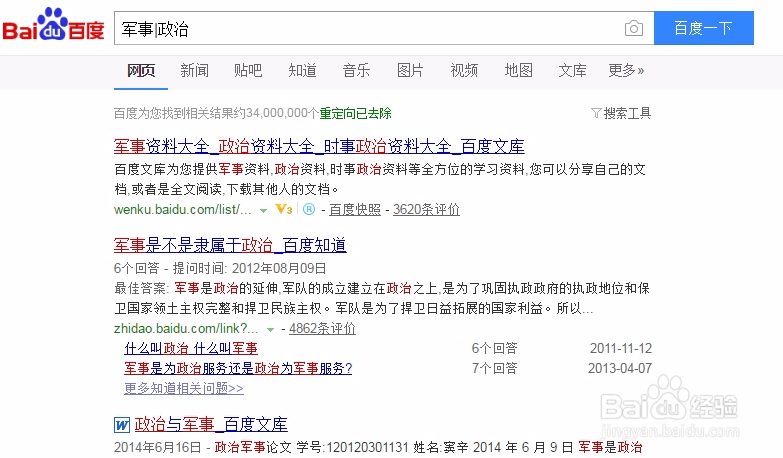The width and height of the screenshot is (783, 458).
Task: Open the 视频 tab
Action: coord(464,70)
